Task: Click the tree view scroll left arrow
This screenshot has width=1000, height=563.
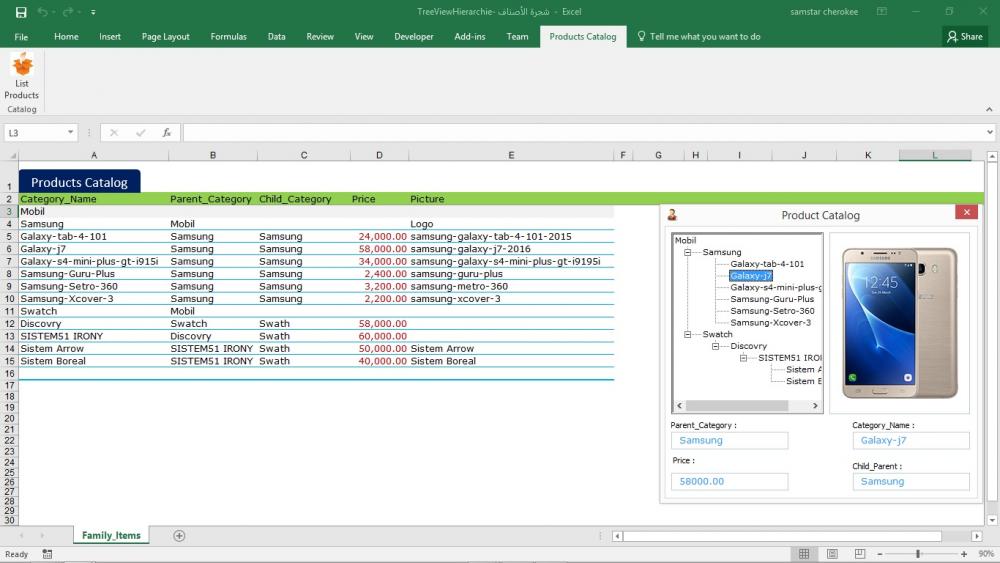Action: (x=680, y=406)
